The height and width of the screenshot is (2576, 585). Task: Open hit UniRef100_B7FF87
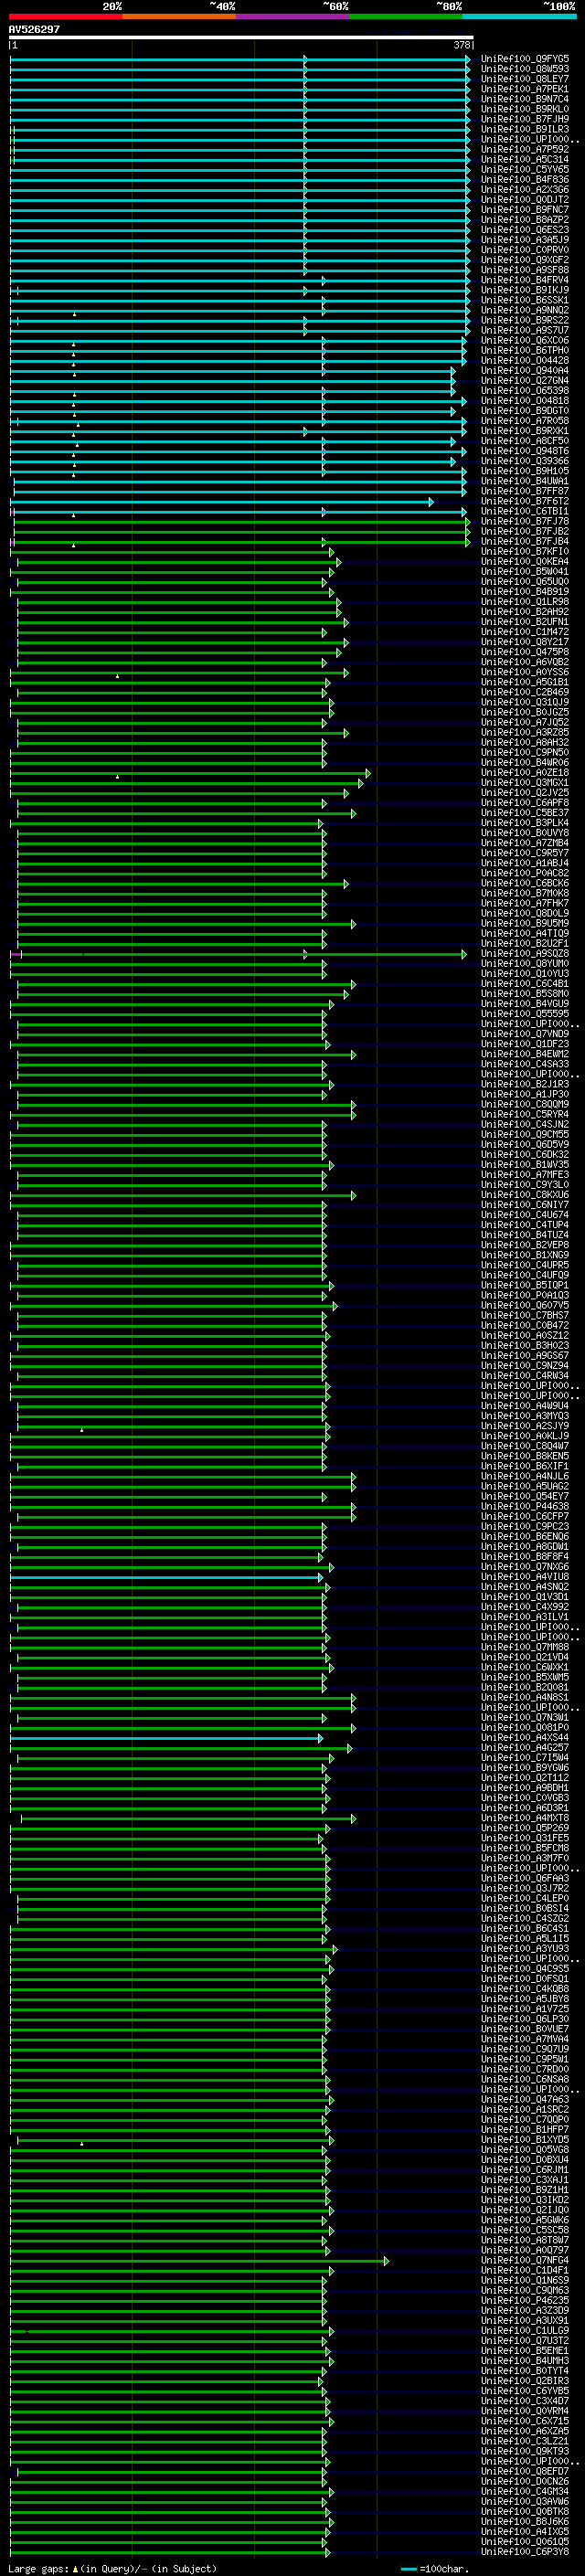coord(524,491)
